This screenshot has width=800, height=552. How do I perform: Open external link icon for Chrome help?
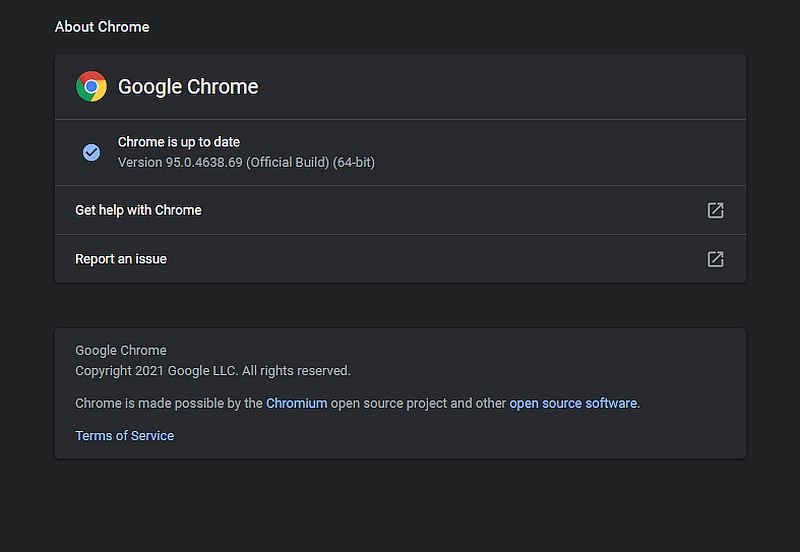(715, 210)
